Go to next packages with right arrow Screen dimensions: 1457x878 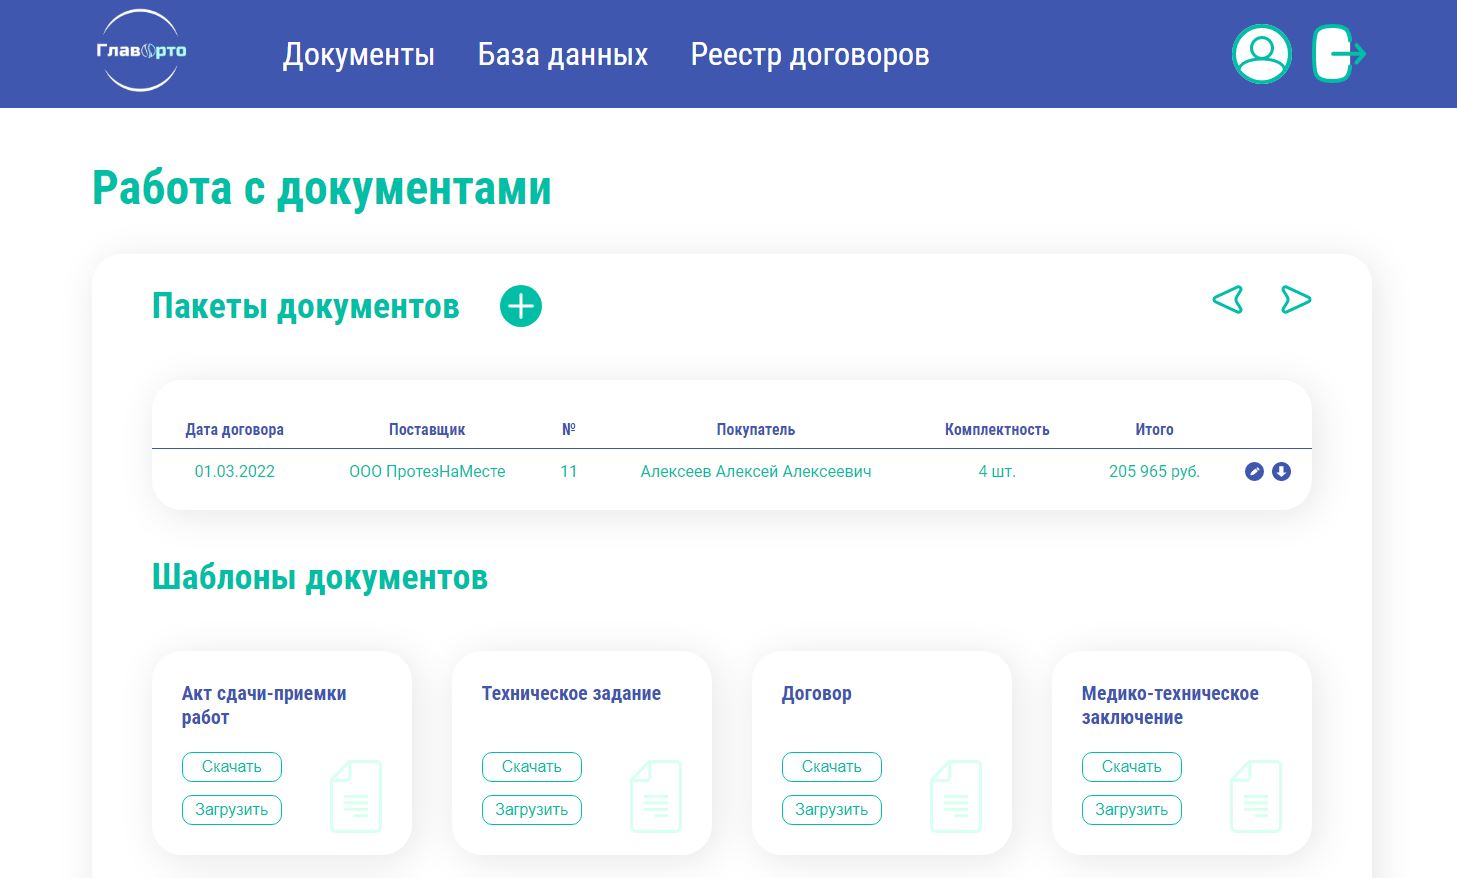[x=1296, y=300]
